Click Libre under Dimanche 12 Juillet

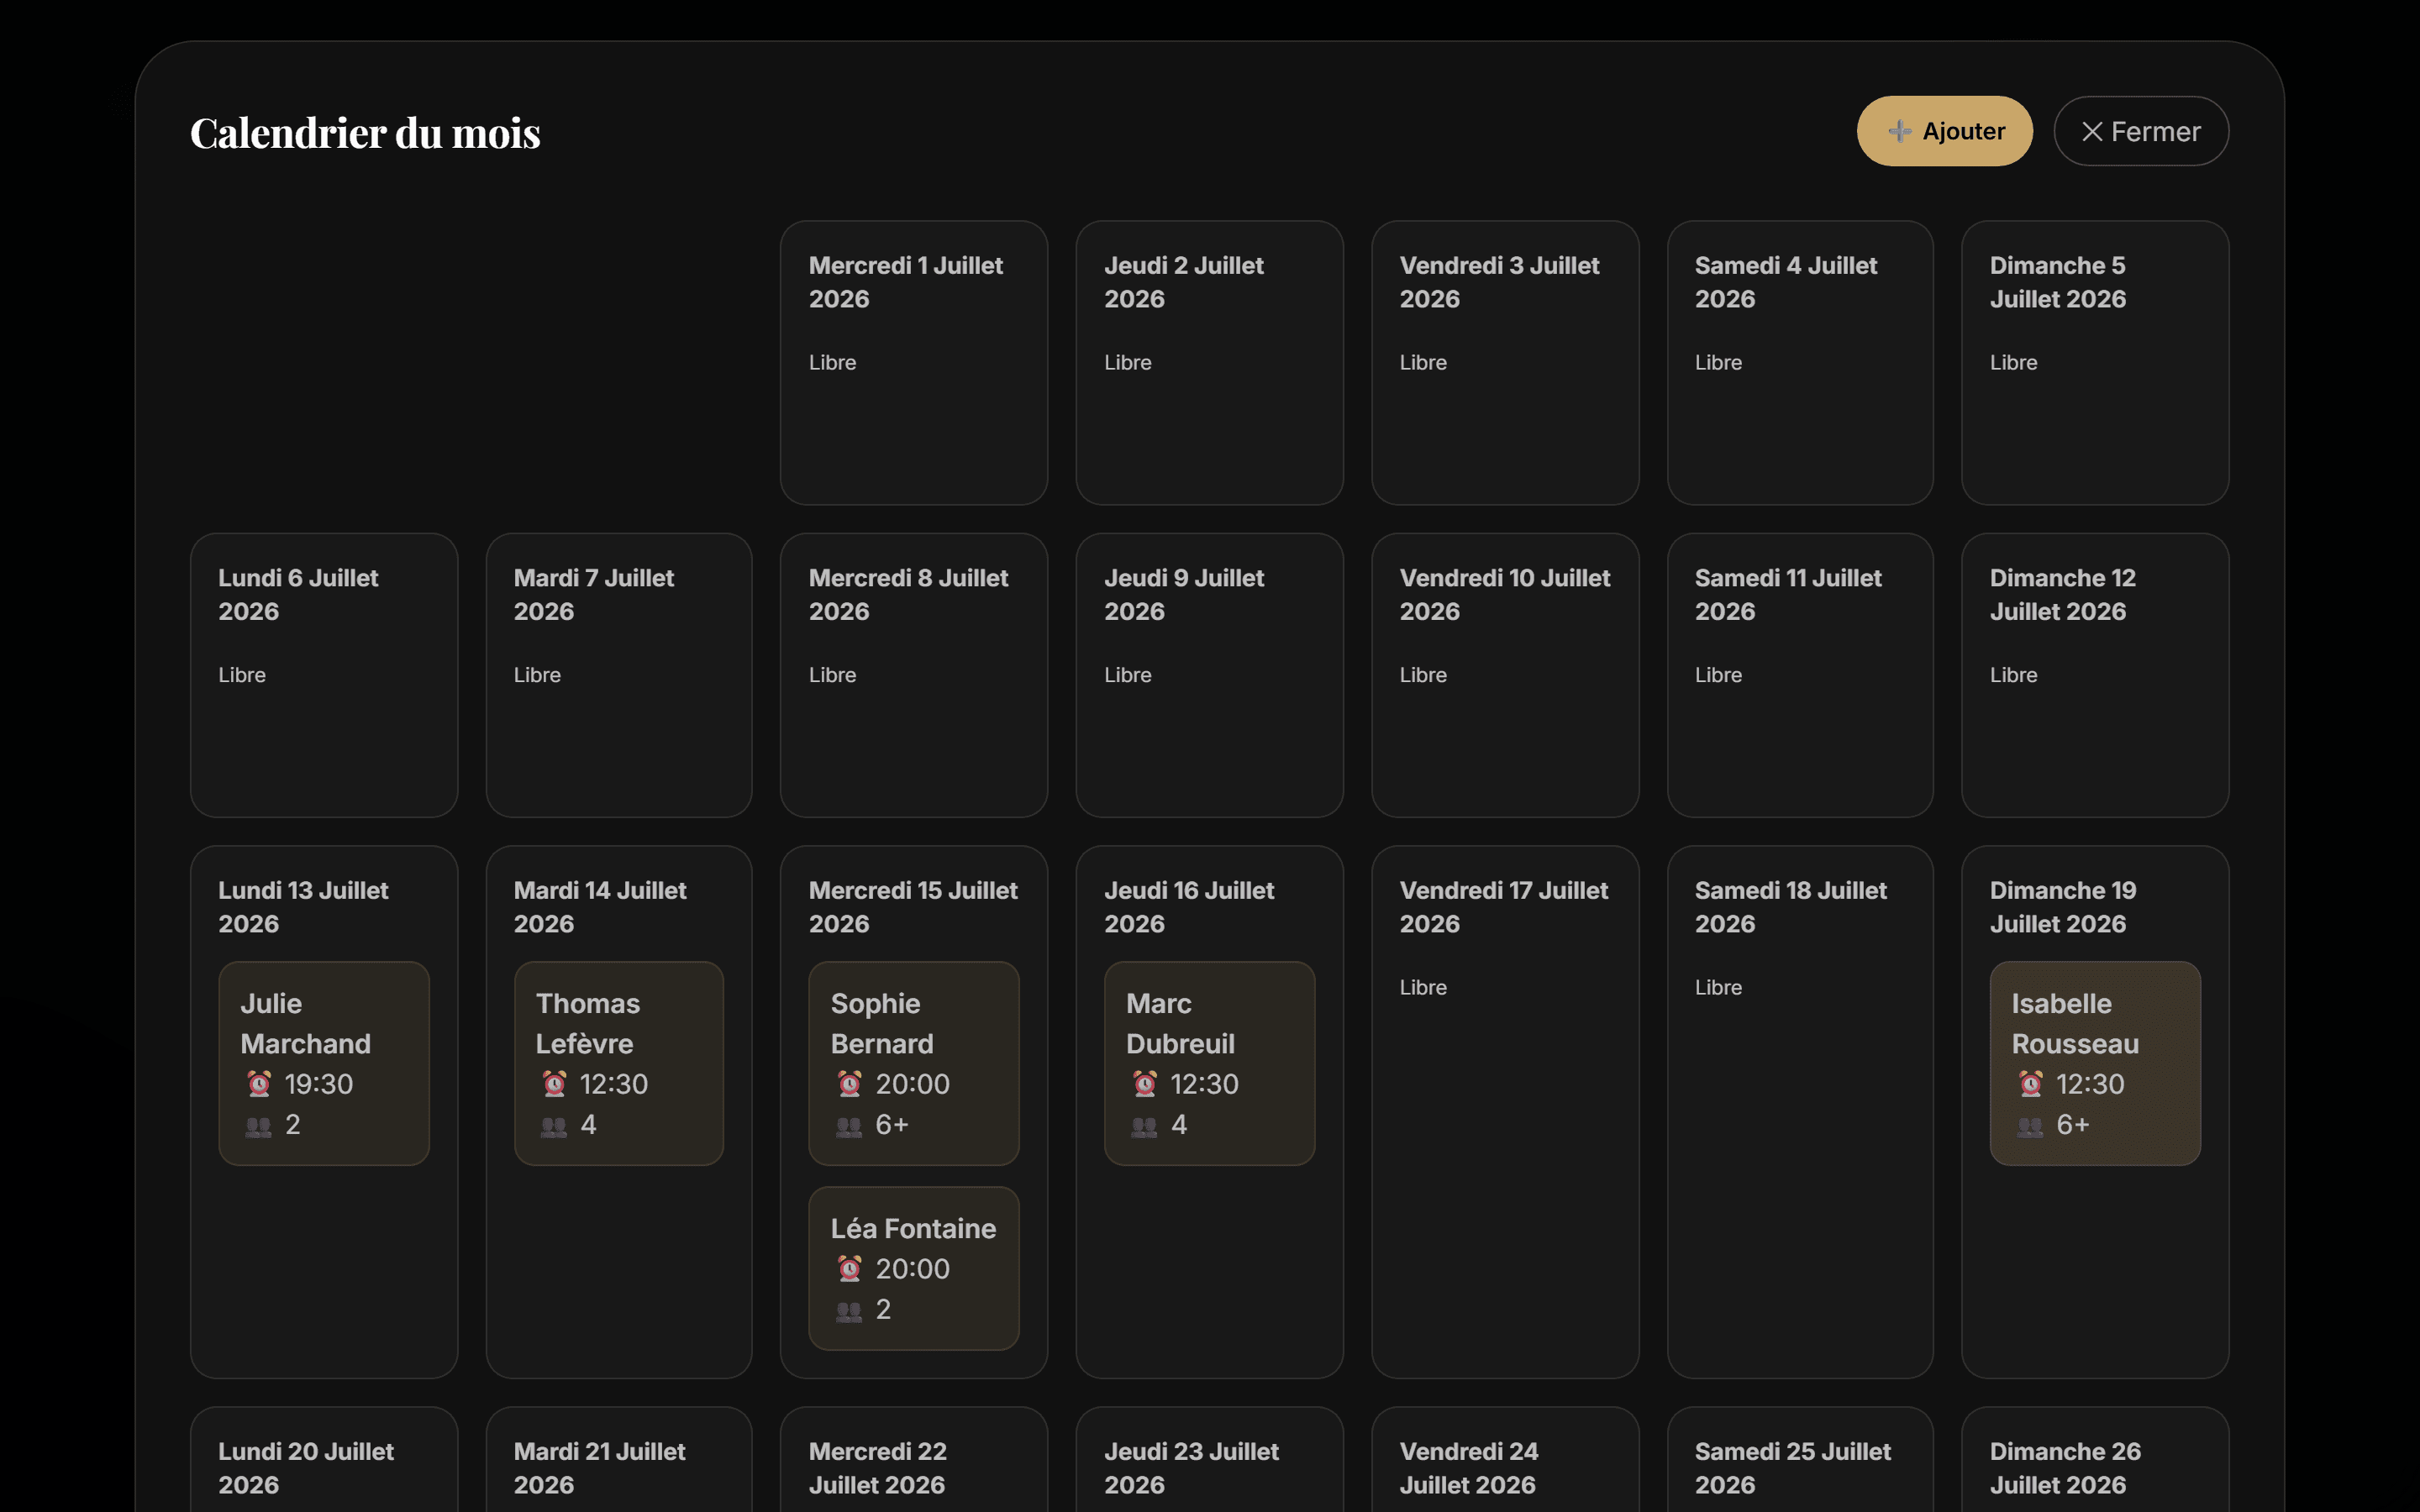(x=2013, y=675)
